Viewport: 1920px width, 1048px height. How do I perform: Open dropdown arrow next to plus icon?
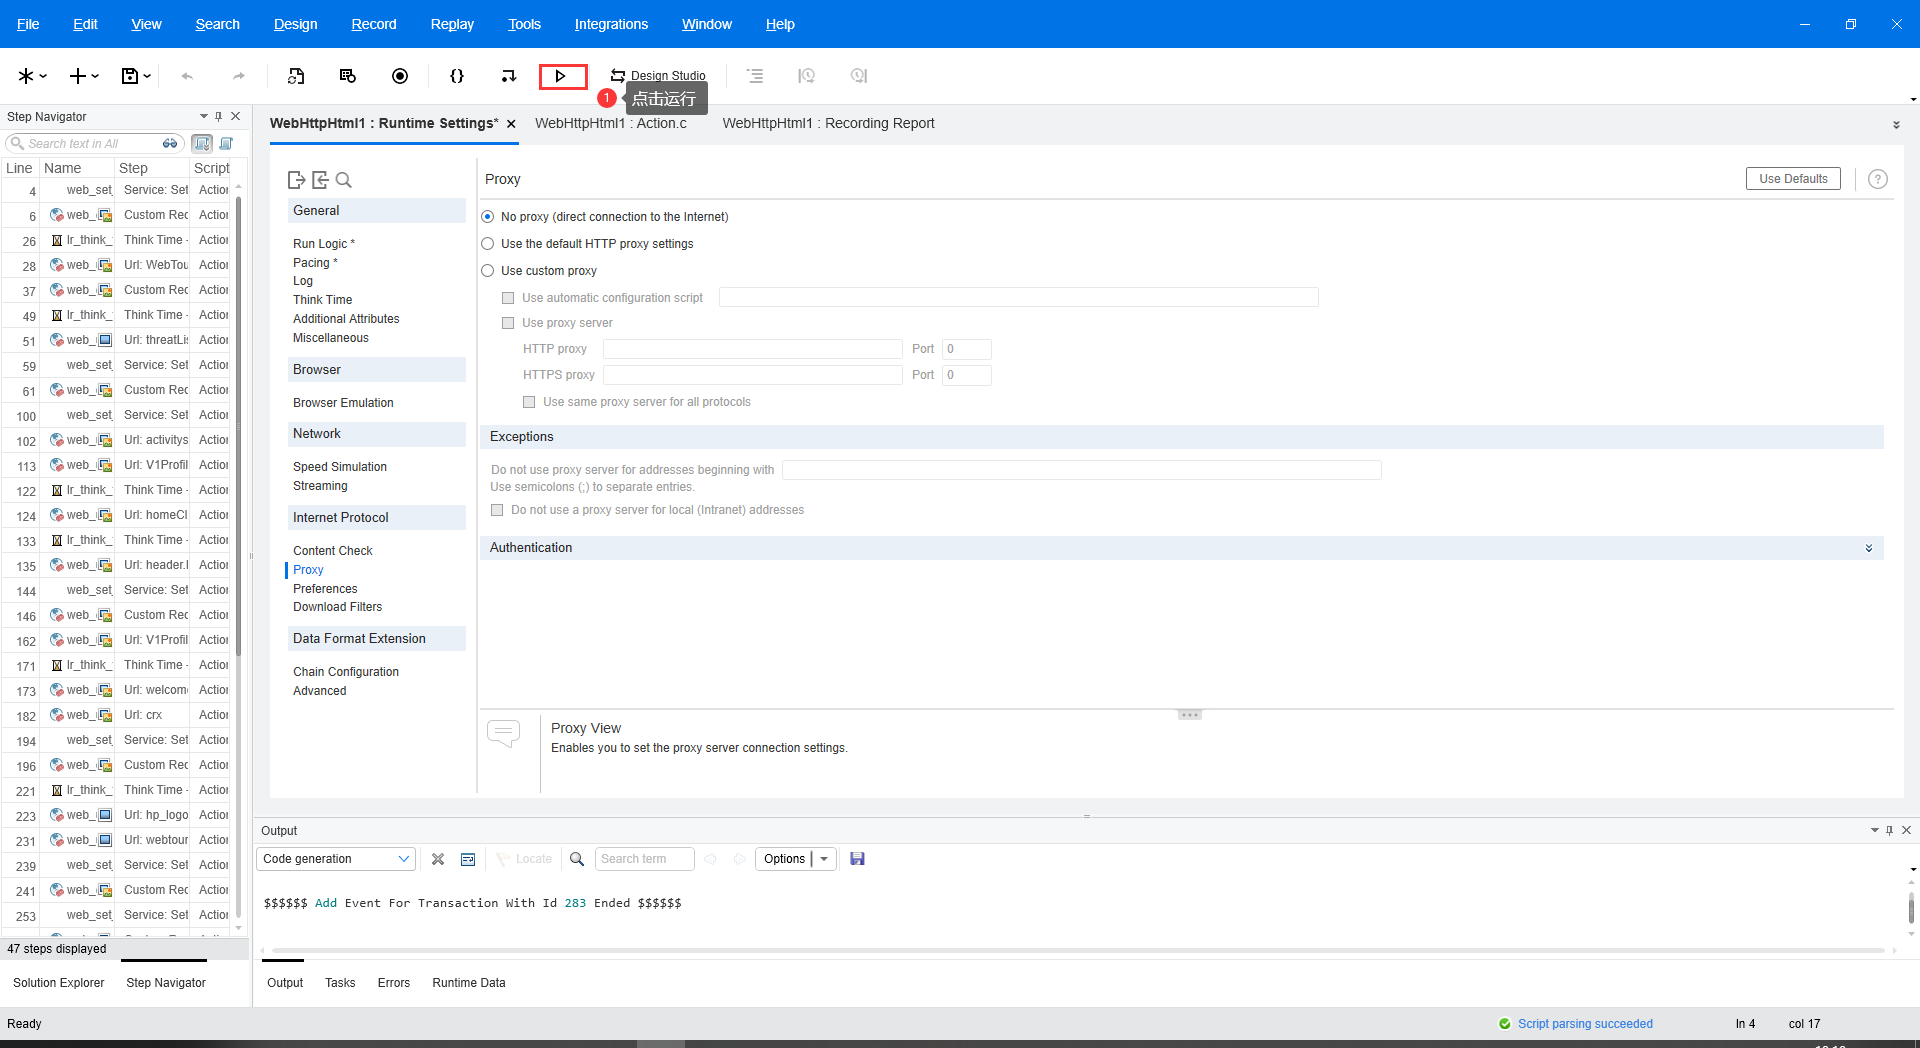click(x=96, y=76)
